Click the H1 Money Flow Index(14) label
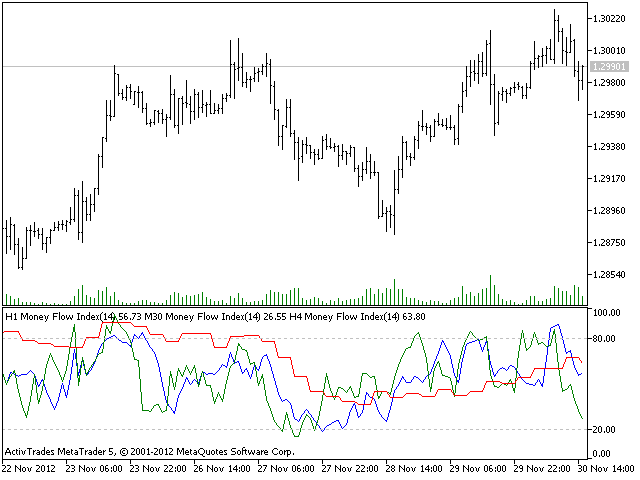The height and width of the screenshot is (480, 640). (x=60, y=317)
